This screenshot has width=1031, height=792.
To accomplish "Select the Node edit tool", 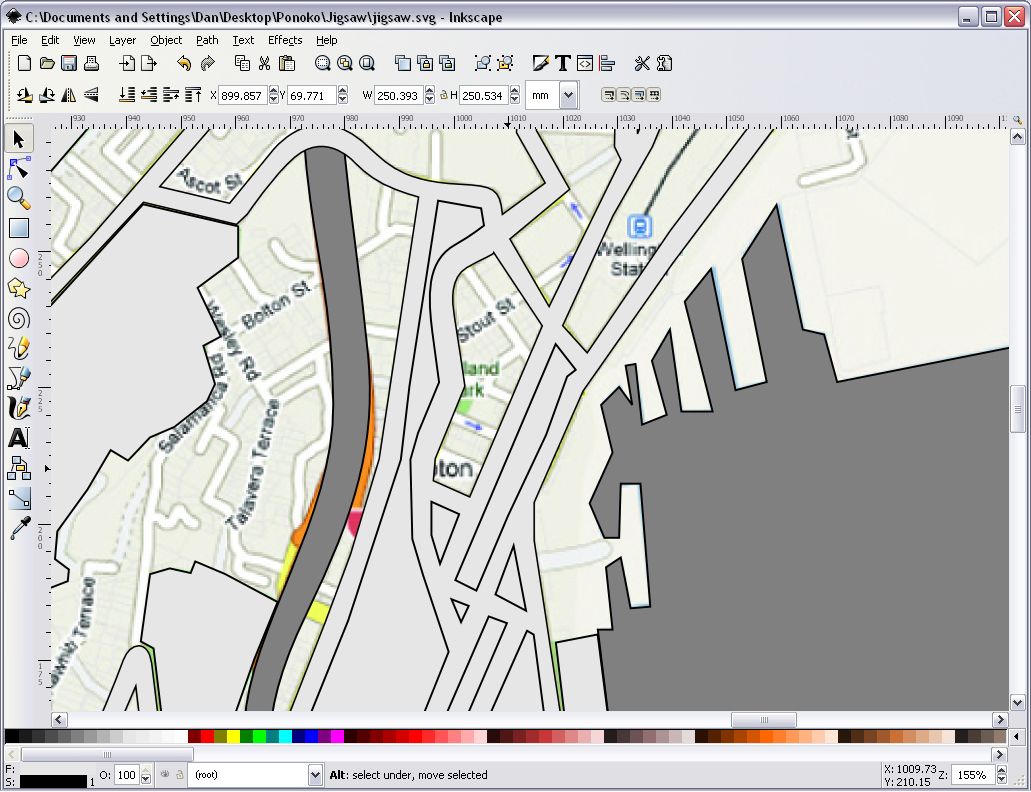I will [x=19, y=169].
